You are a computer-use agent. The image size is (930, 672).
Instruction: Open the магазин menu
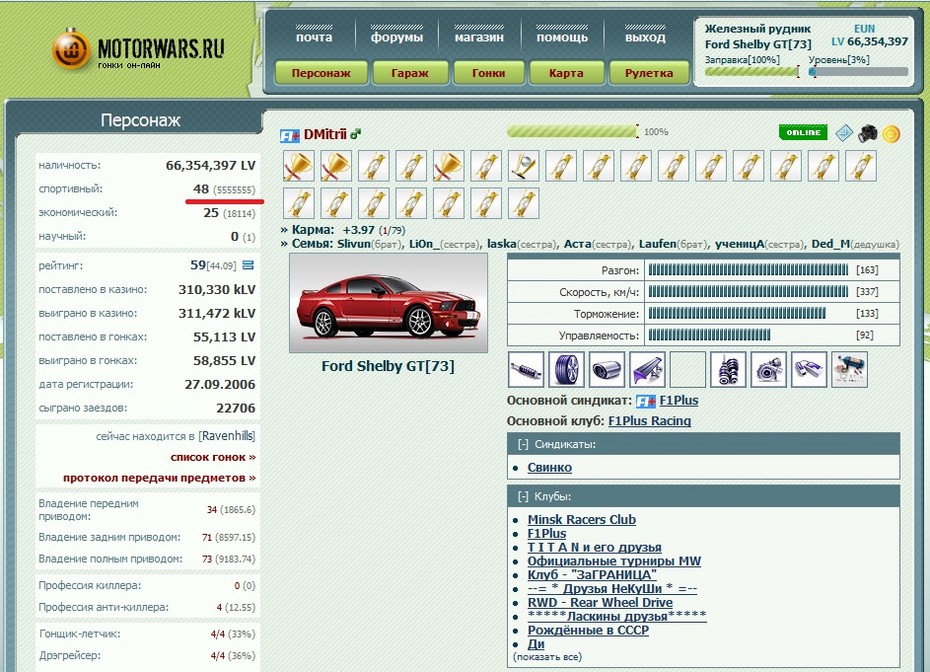[479, 37]
